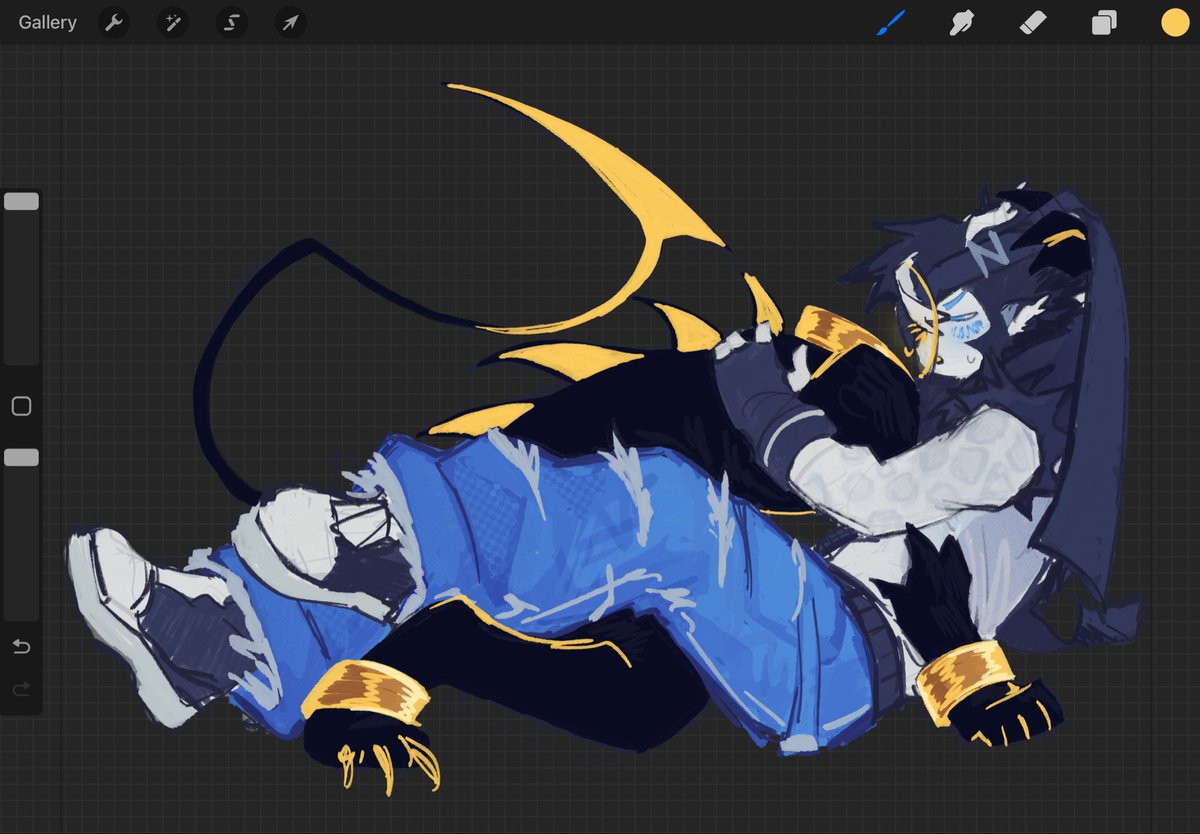The image size is (1200, 834).
Task: Select the Brush tool
Action: 891,22
